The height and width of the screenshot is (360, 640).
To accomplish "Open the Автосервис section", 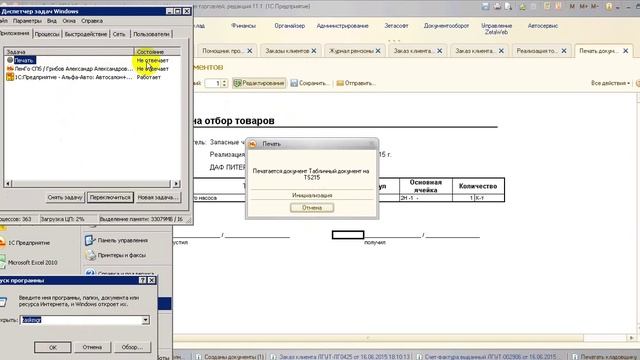I will pyautogui.click(x=542, y=26).
